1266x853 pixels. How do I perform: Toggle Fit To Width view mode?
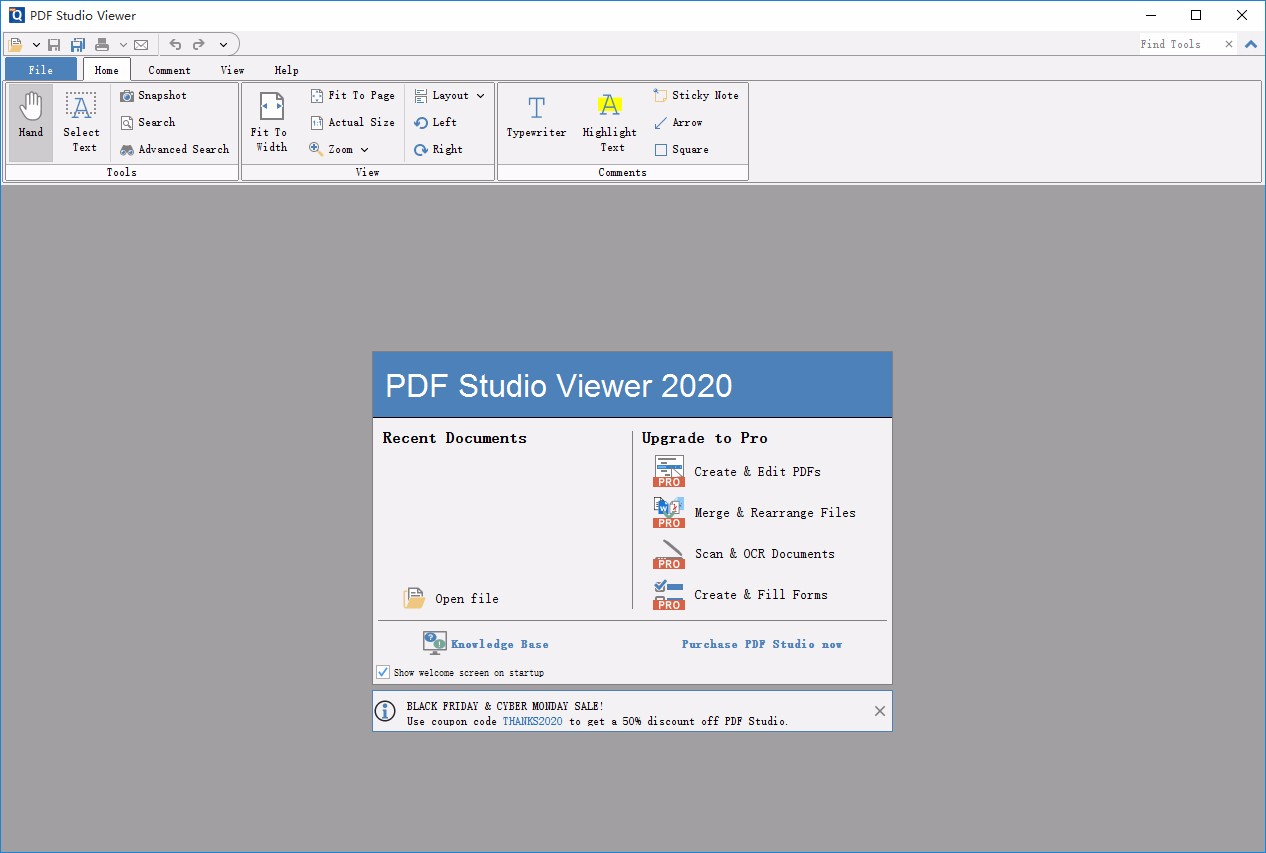point(269,120)
